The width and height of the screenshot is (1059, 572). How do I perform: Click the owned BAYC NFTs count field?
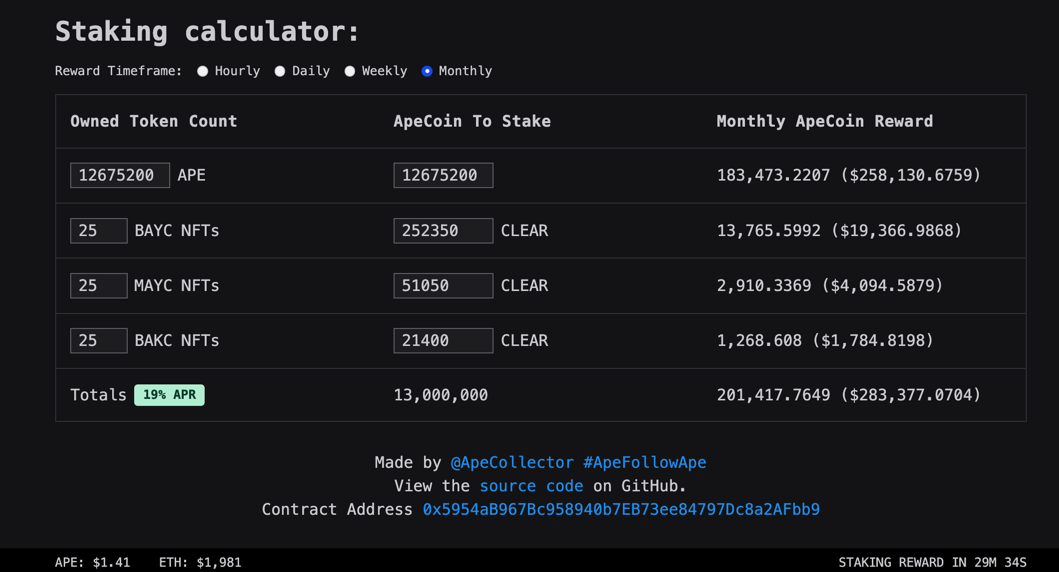(98, 230)
